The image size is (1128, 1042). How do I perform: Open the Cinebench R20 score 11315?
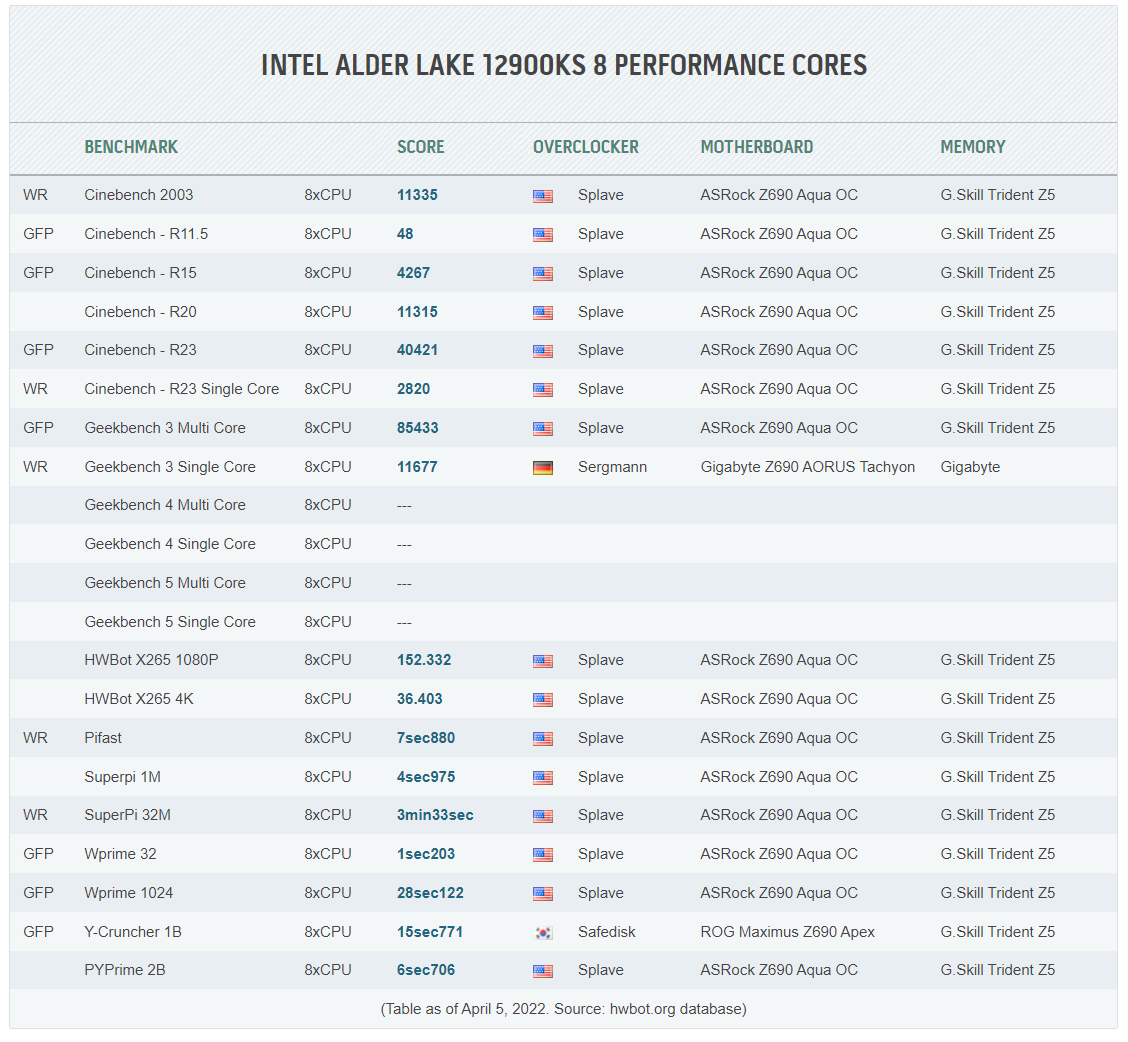point(417,312)
